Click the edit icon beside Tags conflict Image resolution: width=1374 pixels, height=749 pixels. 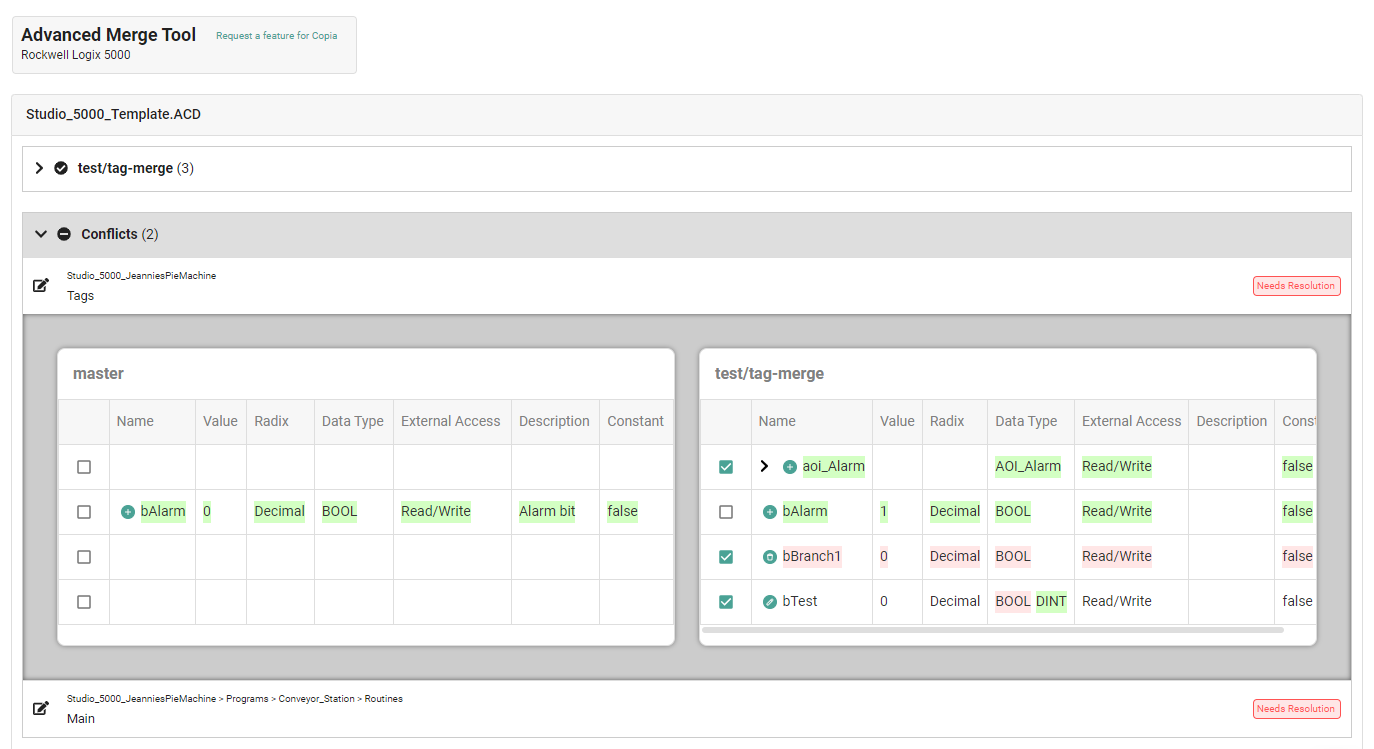click(41, 286)
